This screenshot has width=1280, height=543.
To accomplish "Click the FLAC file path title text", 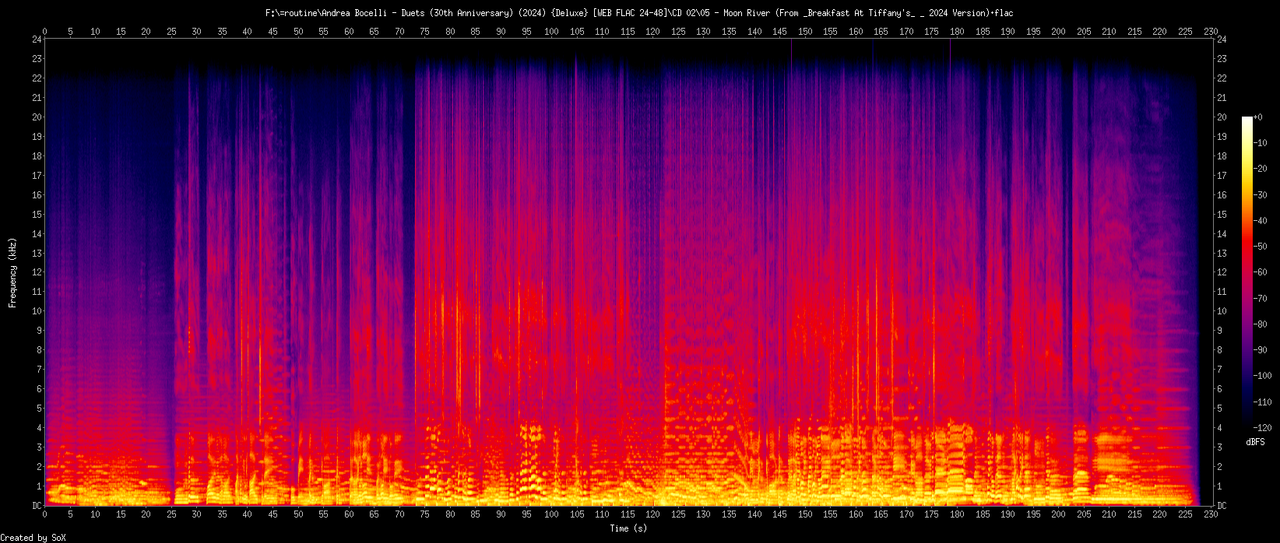I will (640, 12).
